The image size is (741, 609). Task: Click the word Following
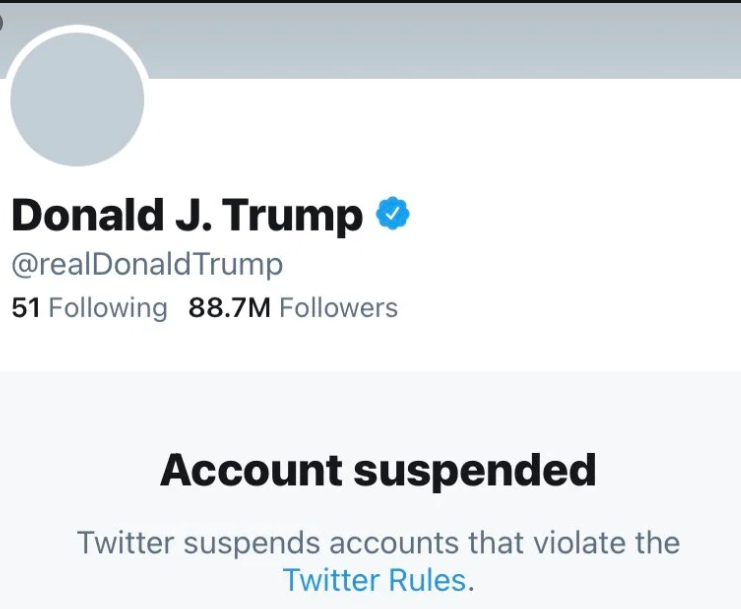tap(108, 309)
